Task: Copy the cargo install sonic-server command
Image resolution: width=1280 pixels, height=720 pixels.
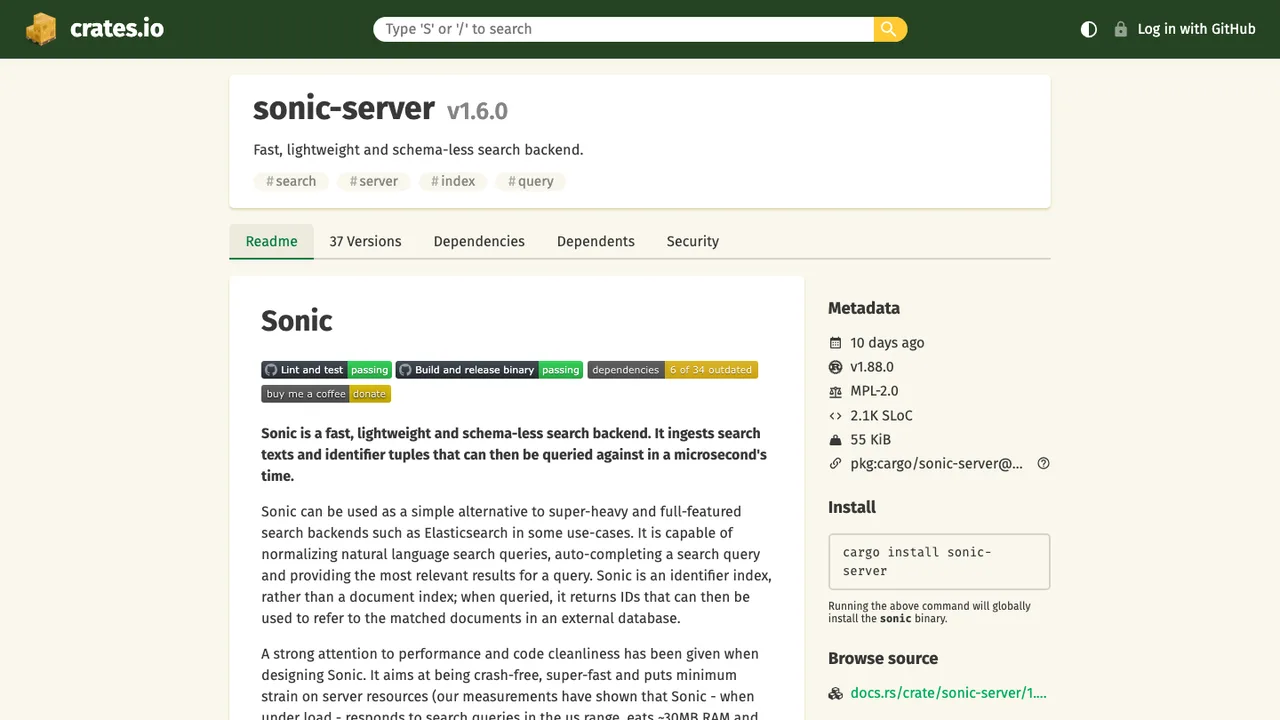Action: click(939, 561)
